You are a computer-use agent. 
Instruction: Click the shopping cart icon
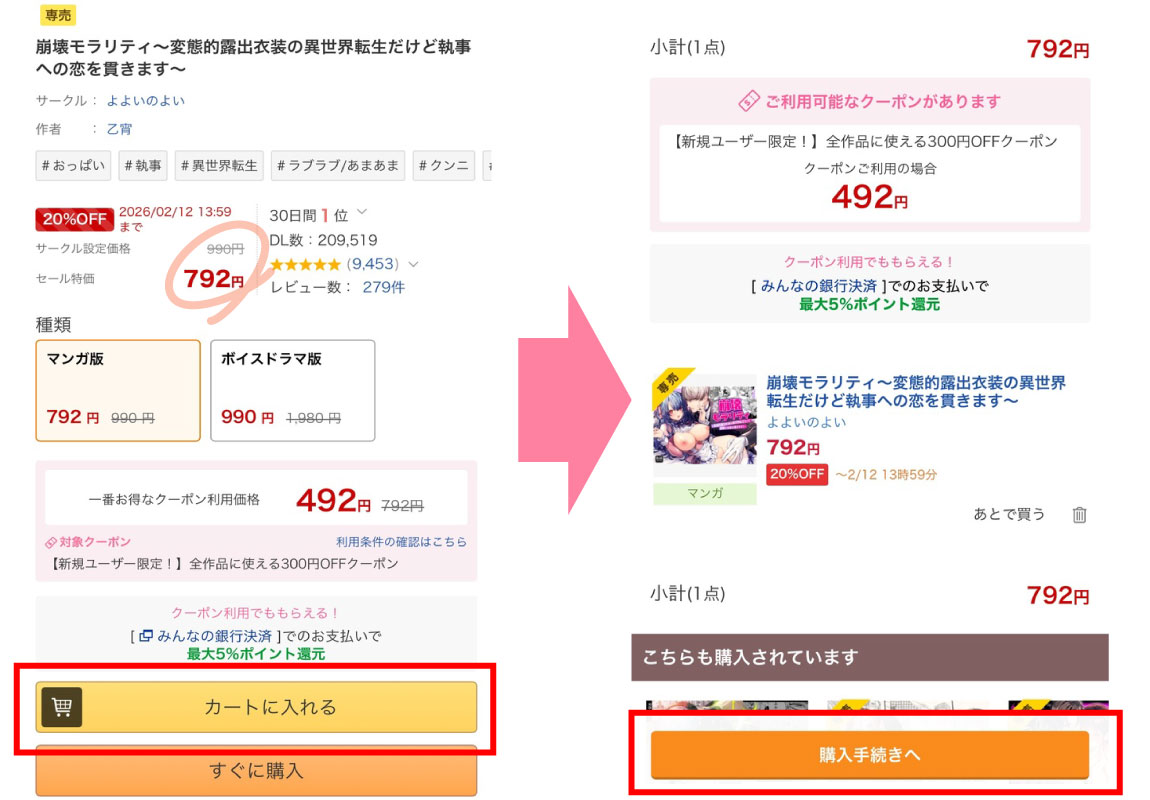coord(61,707)
